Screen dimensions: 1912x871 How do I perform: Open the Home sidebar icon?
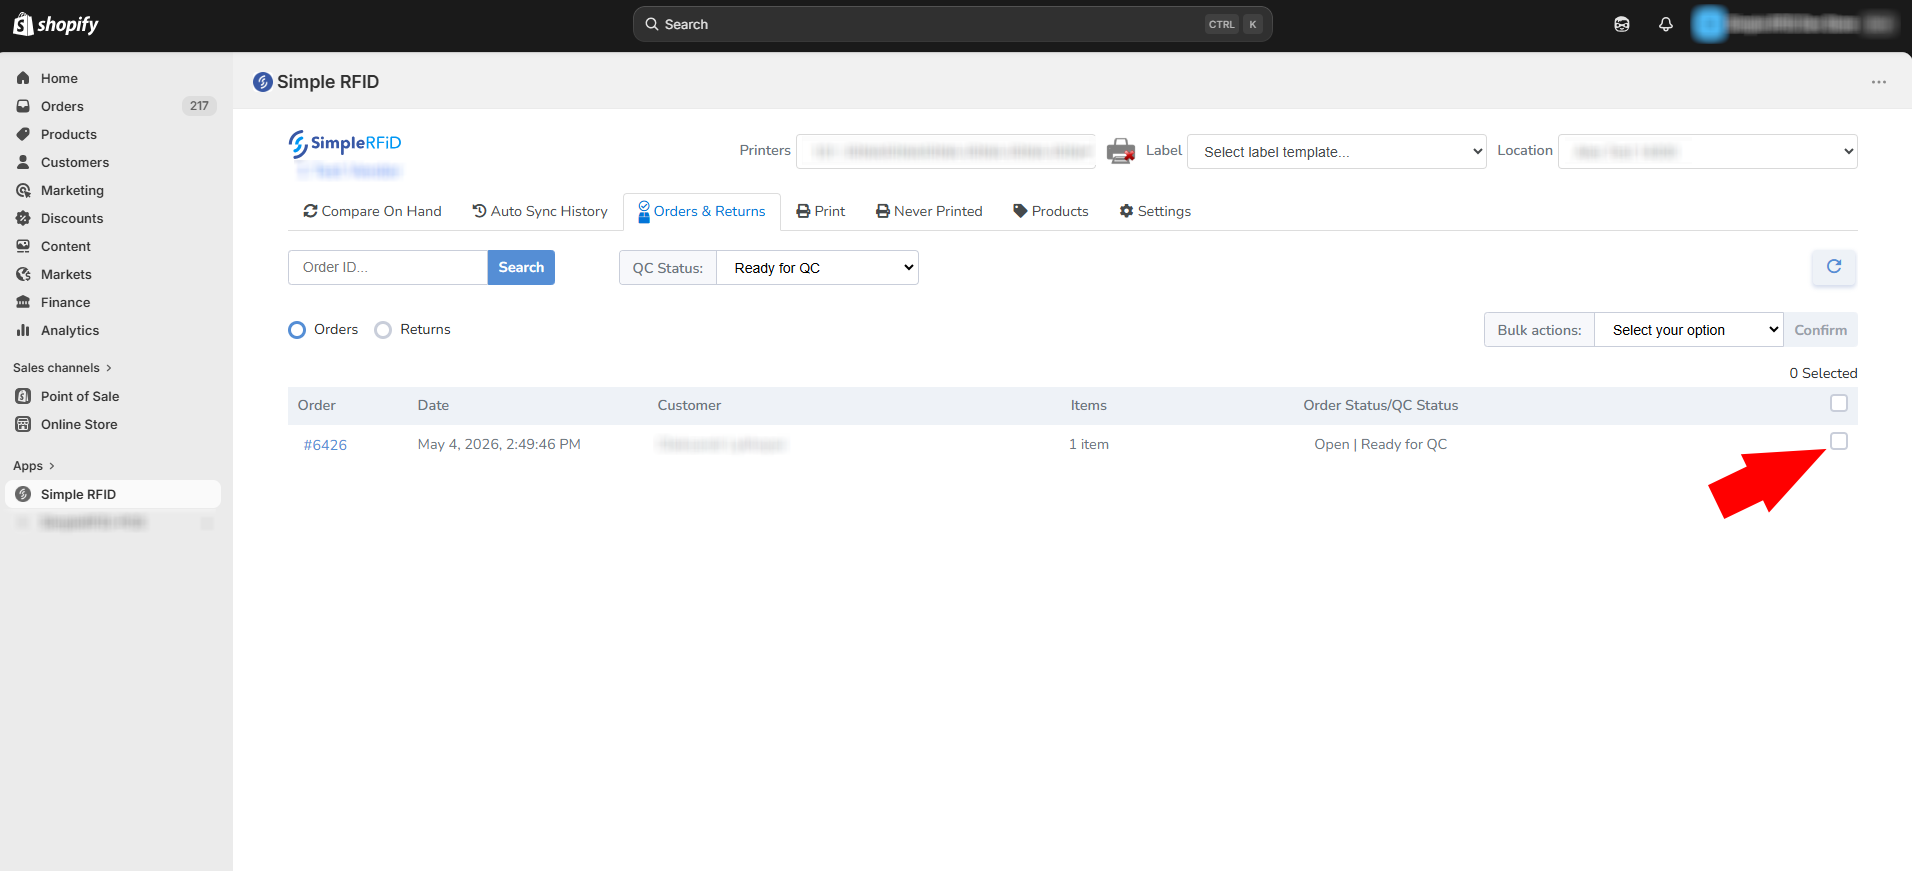(23, 78)
